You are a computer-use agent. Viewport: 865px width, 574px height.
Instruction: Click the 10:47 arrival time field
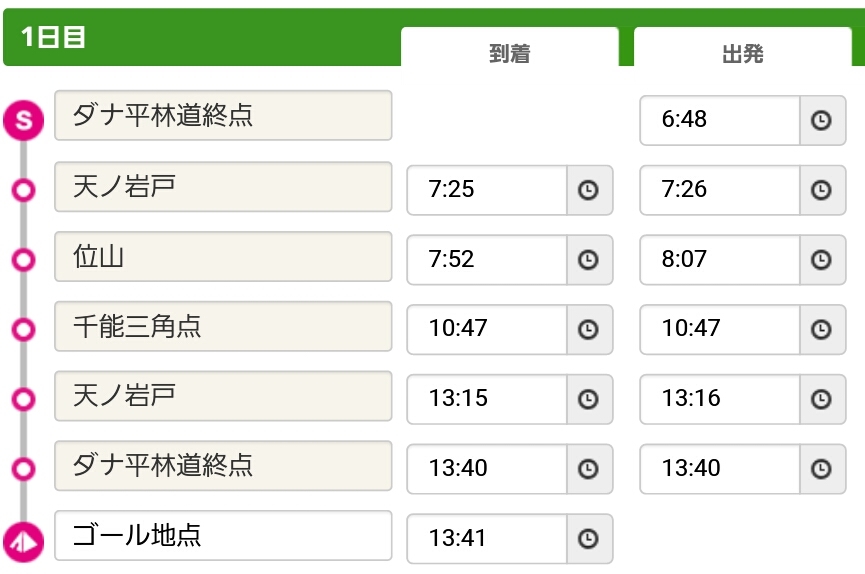coord(487,329)
